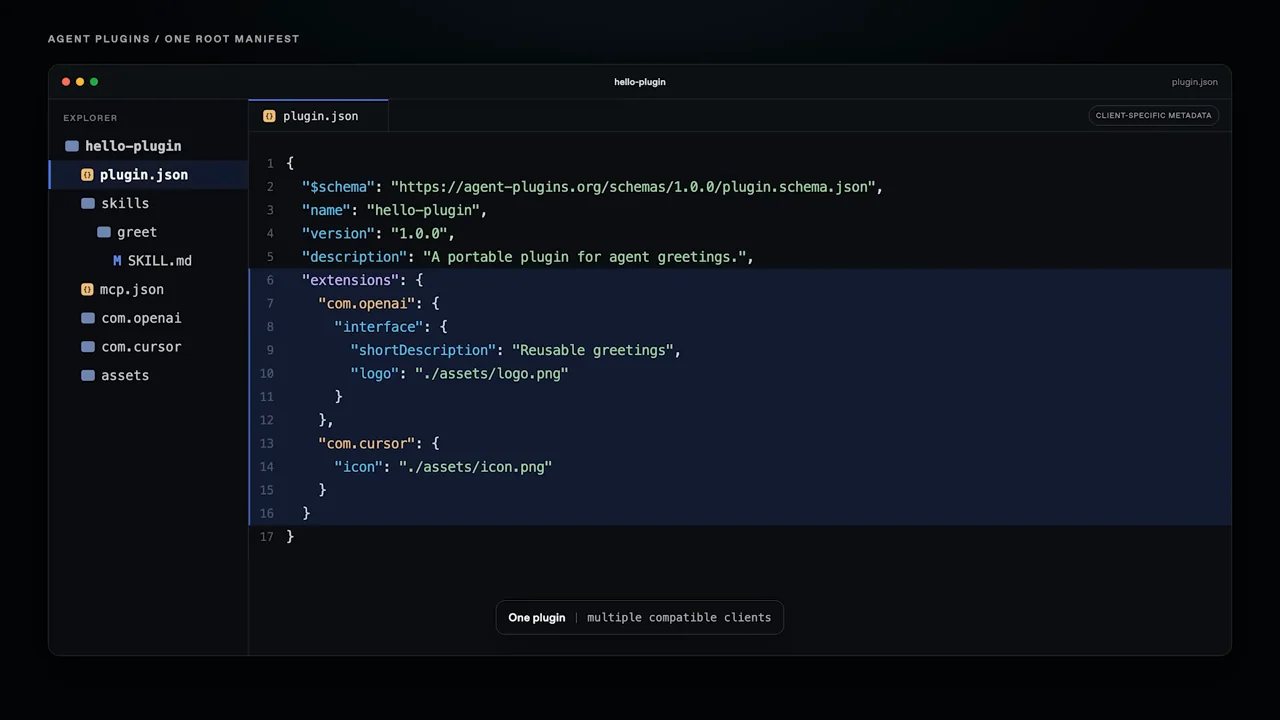
Task: Click the assets folder icon
Action: pyautogui.click(x=88, y=376)
